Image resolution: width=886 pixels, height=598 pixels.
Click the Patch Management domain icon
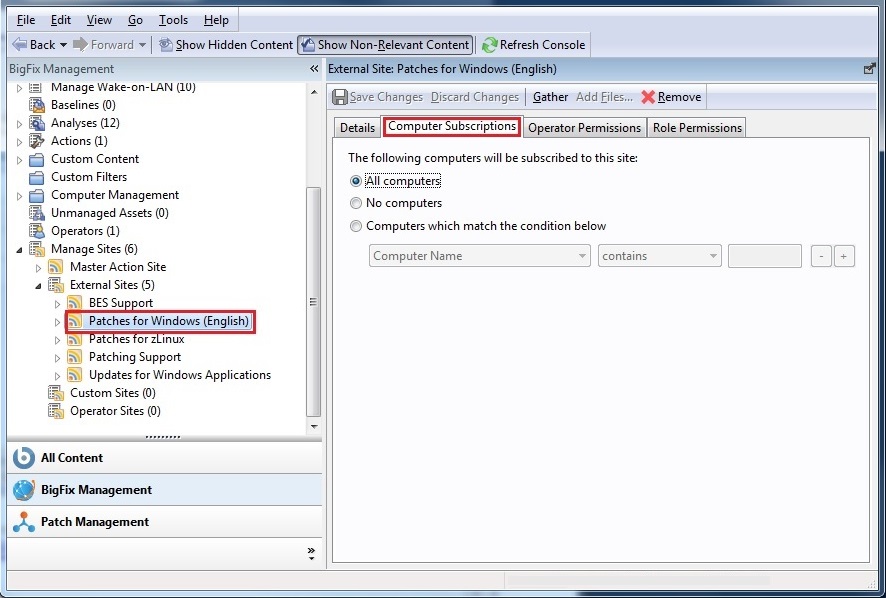click(24, 522)
